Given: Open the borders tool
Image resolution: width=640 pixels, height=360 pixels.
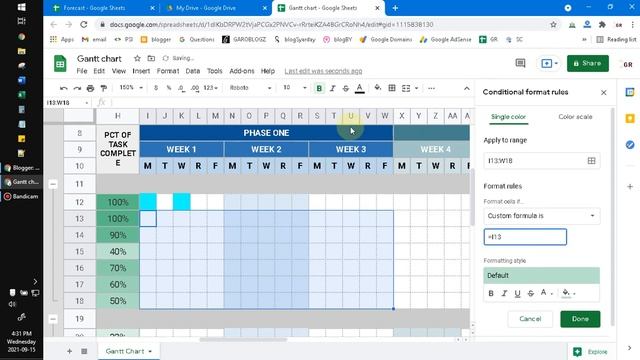Looking at the screenshot, I should pos(392,88).
